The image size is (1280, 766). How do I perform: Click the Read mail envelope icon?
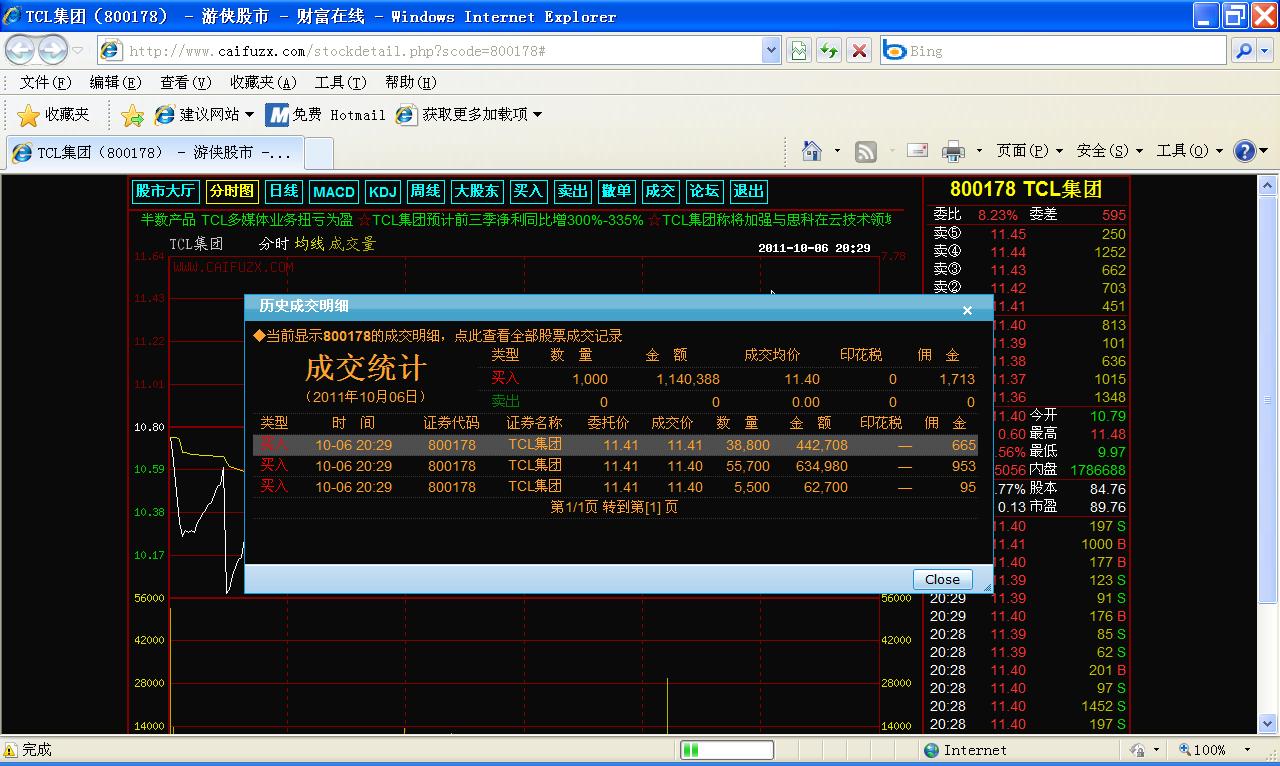coord(917,151)
